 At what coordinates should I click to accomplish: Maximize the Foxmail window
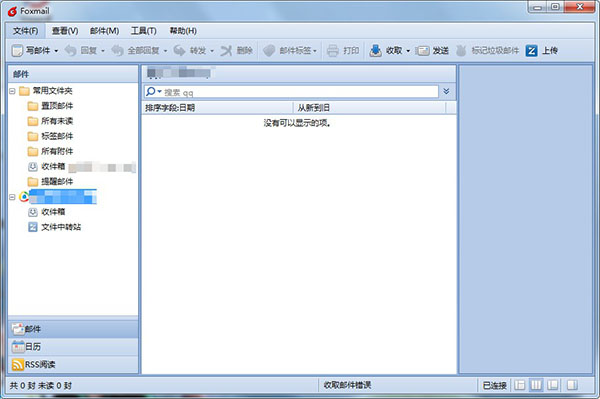[555, 7]
